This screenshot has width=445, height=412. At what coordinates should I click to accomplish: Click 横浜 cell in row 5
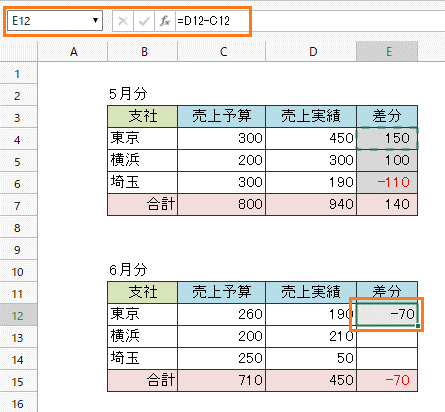pos(143,160)
